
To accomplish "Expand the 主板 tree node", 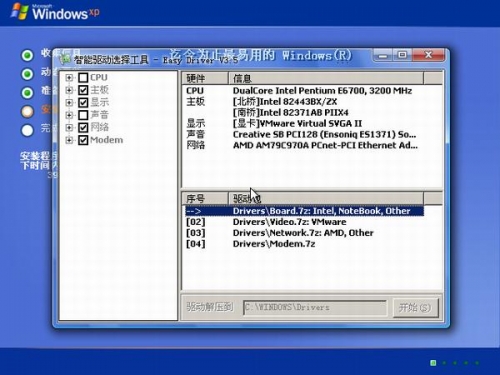I will point(69,90).
